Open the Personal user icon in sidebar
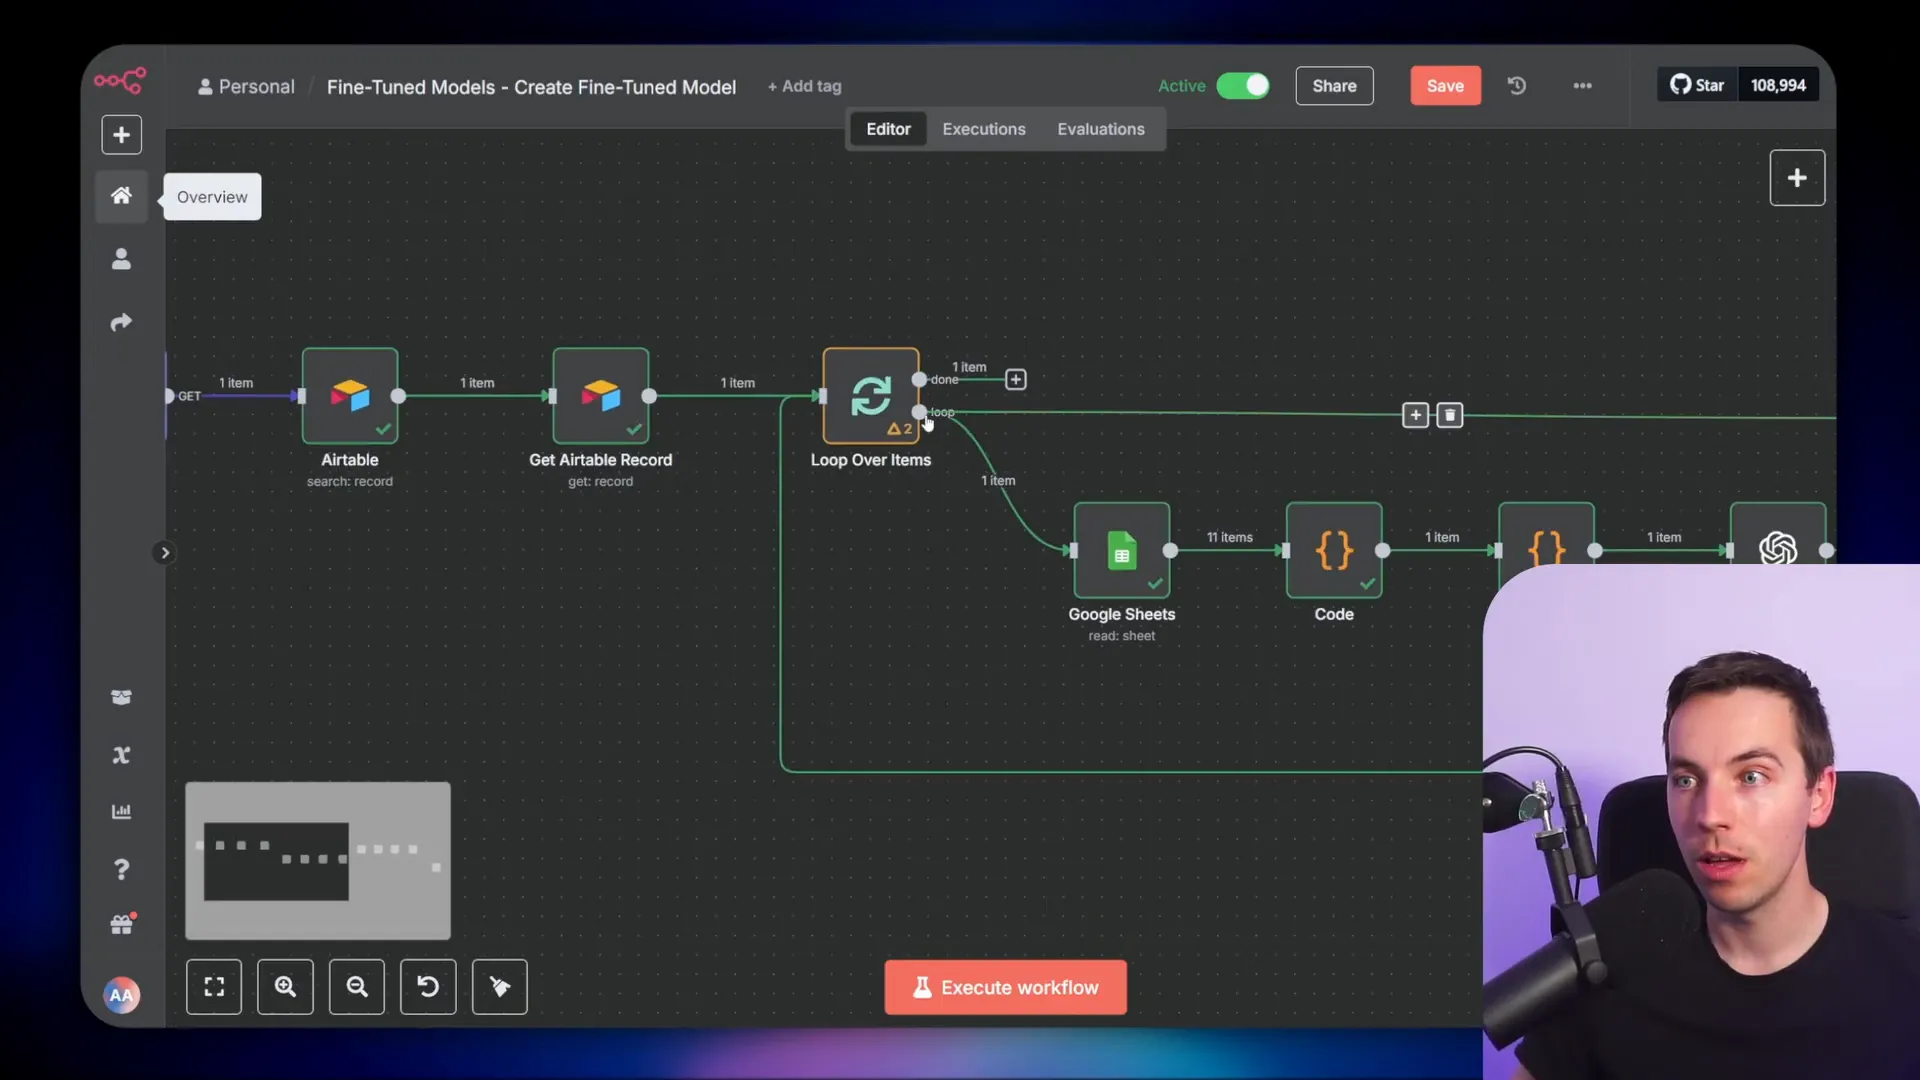 point(121,259)
